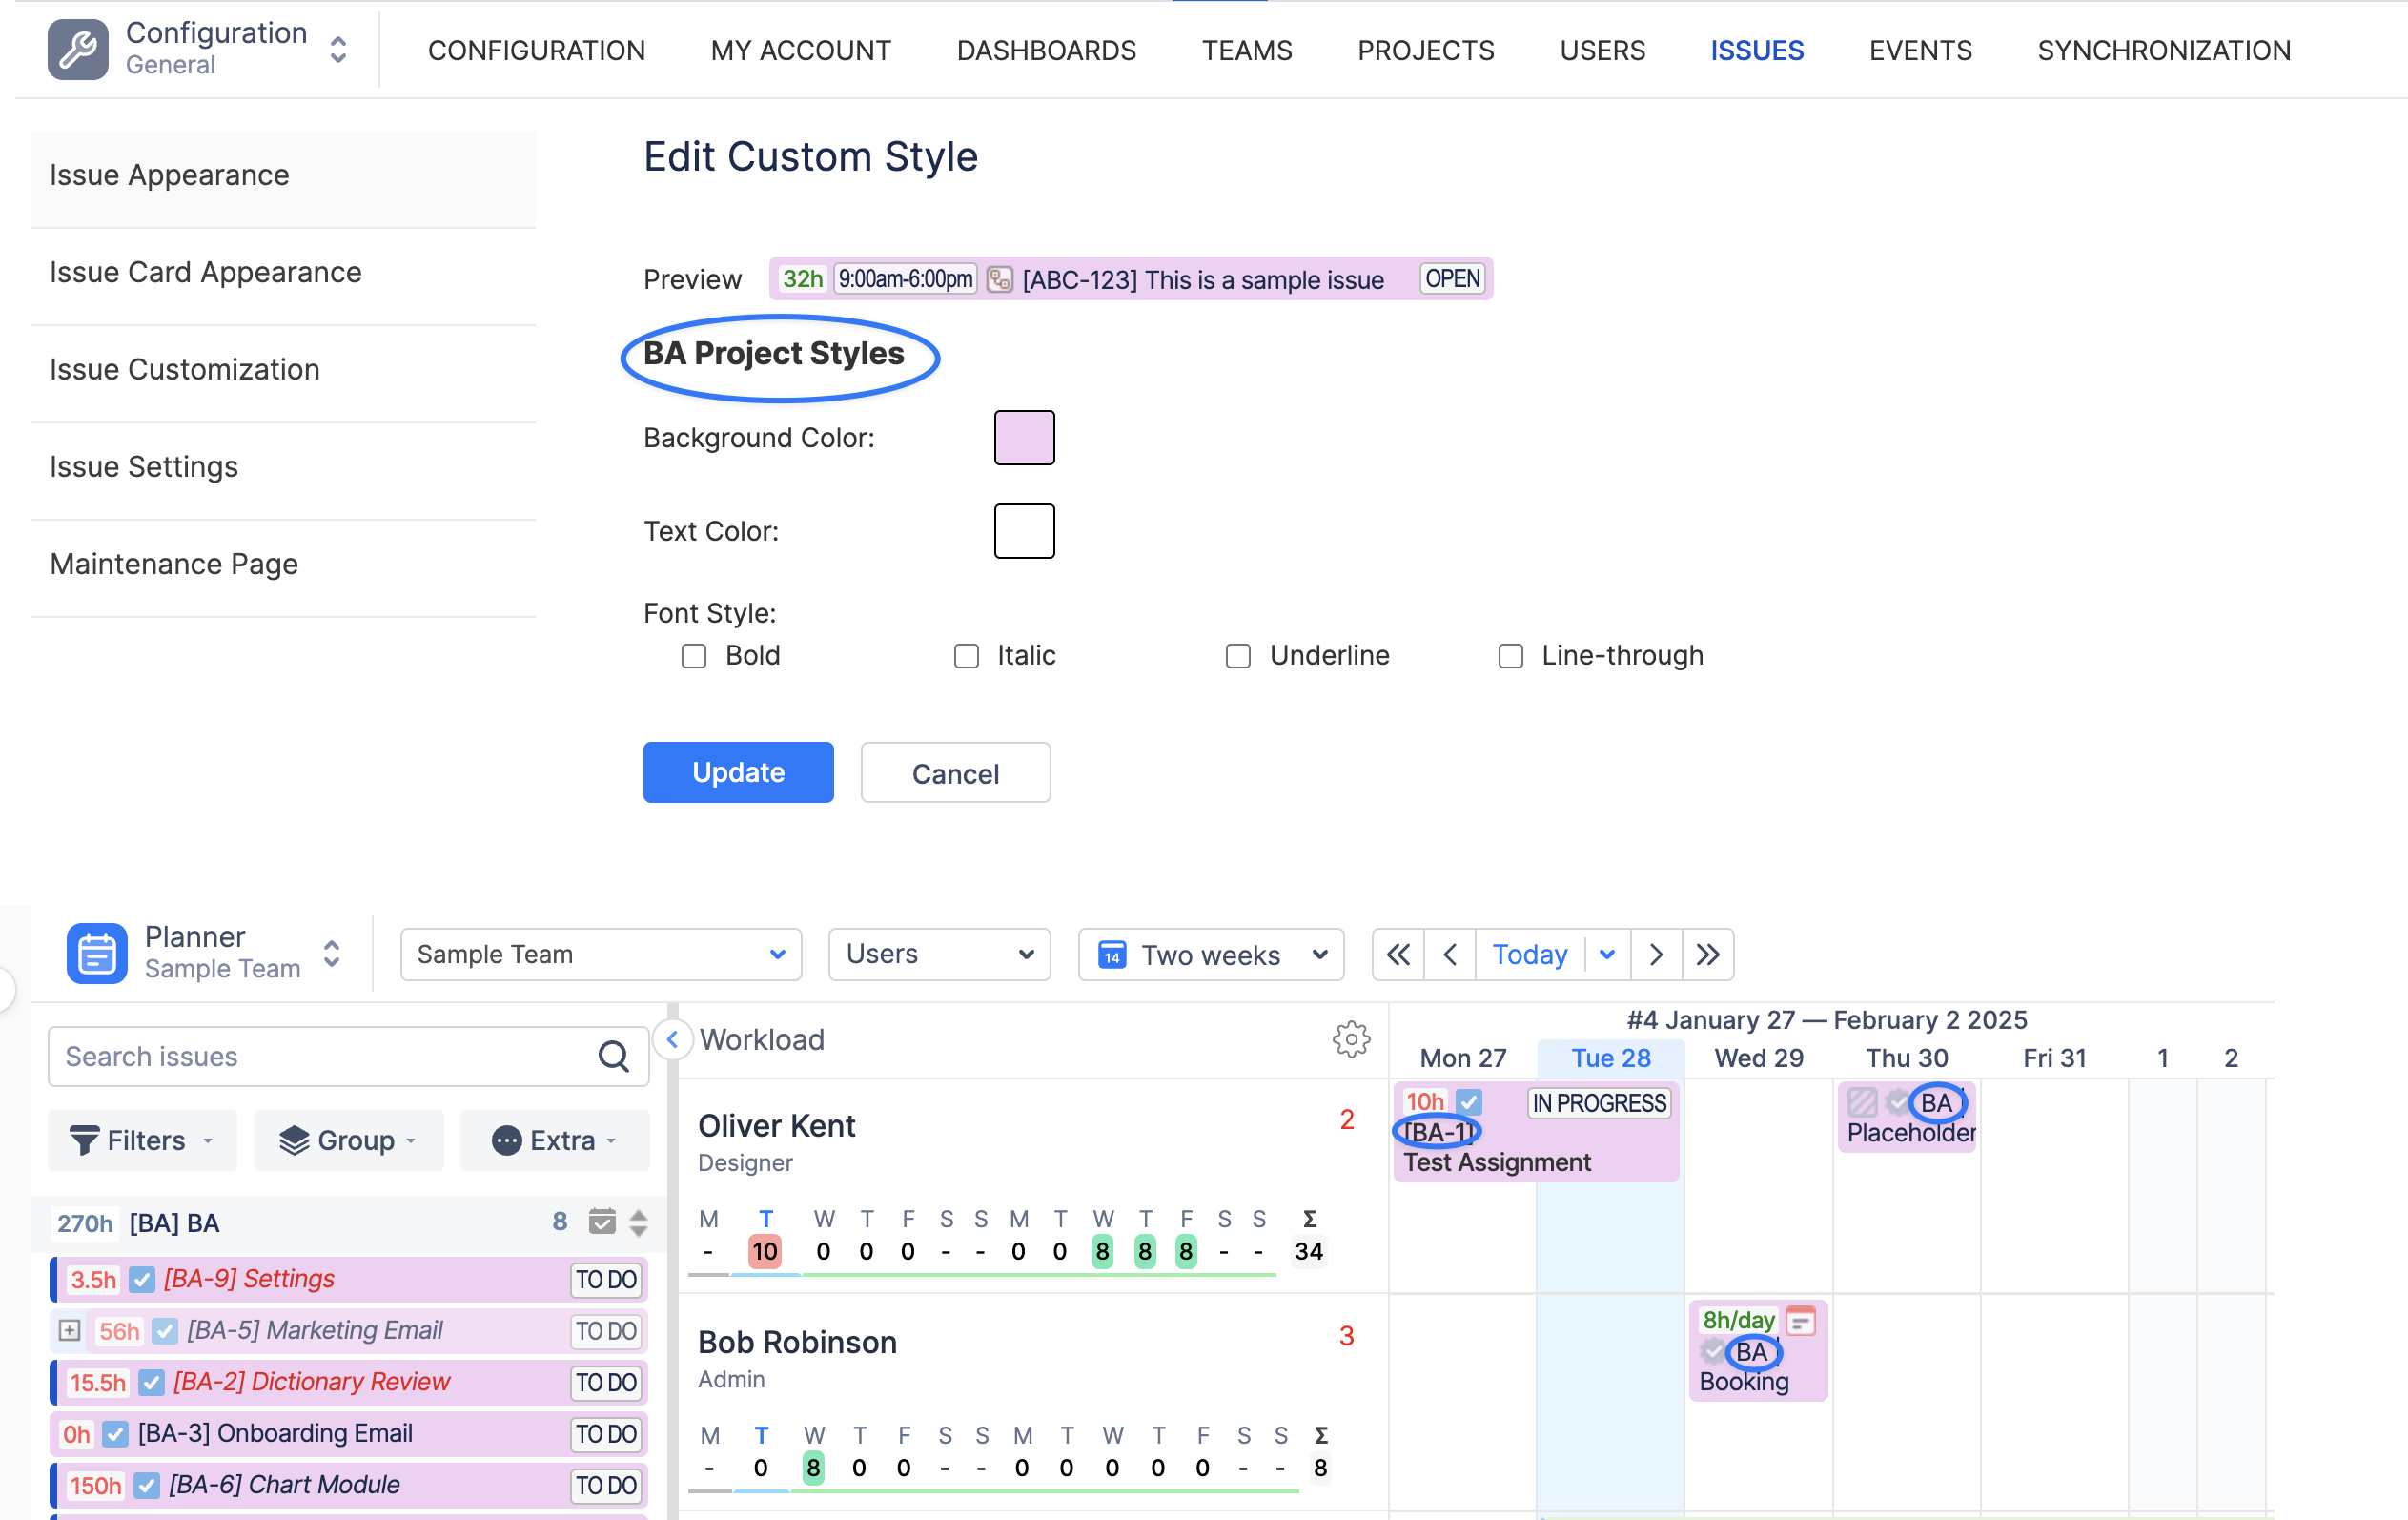Screen dimensions: 2408x1520
Task: Collapse sidebar with left chevron button
Action: pyautogui.click(x=673, y=1040)
